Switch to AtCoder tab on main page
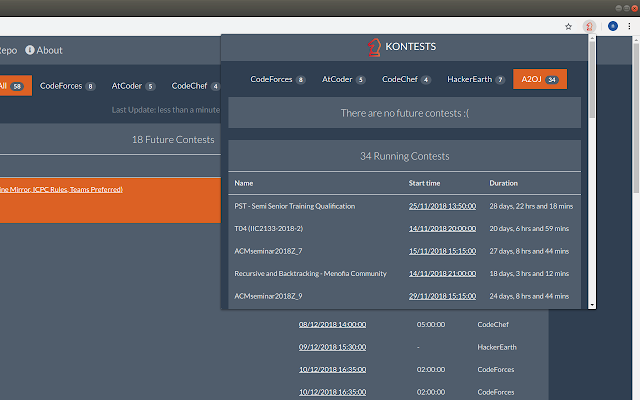This screenshot has width=640, height=400. [133, 86]
